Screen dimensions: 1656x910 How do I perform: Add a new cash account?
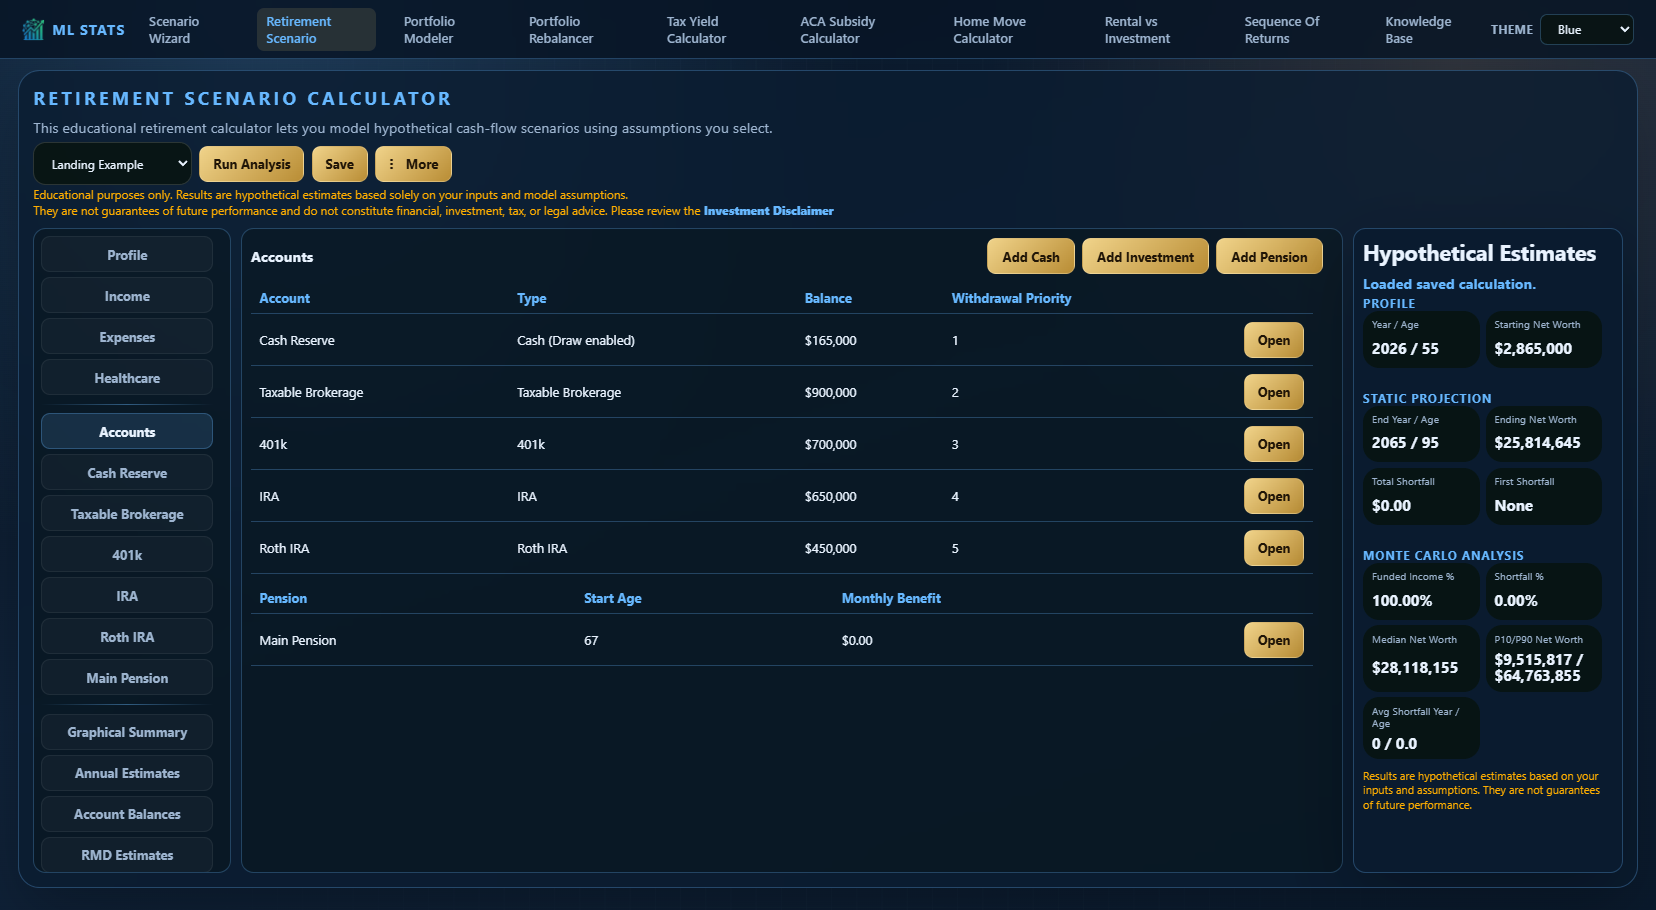click(x=1031, y=256)
